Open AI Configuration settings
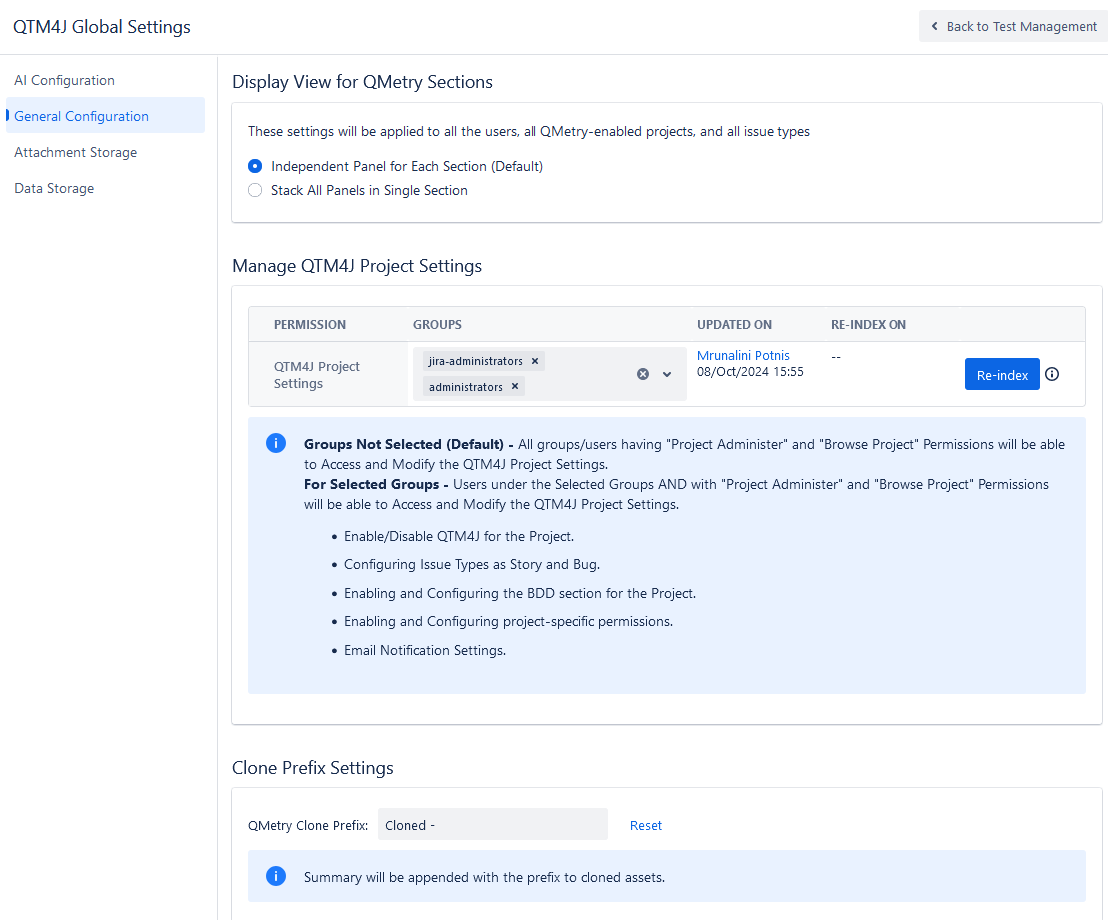1108x920 pixels. coord(63,80)
